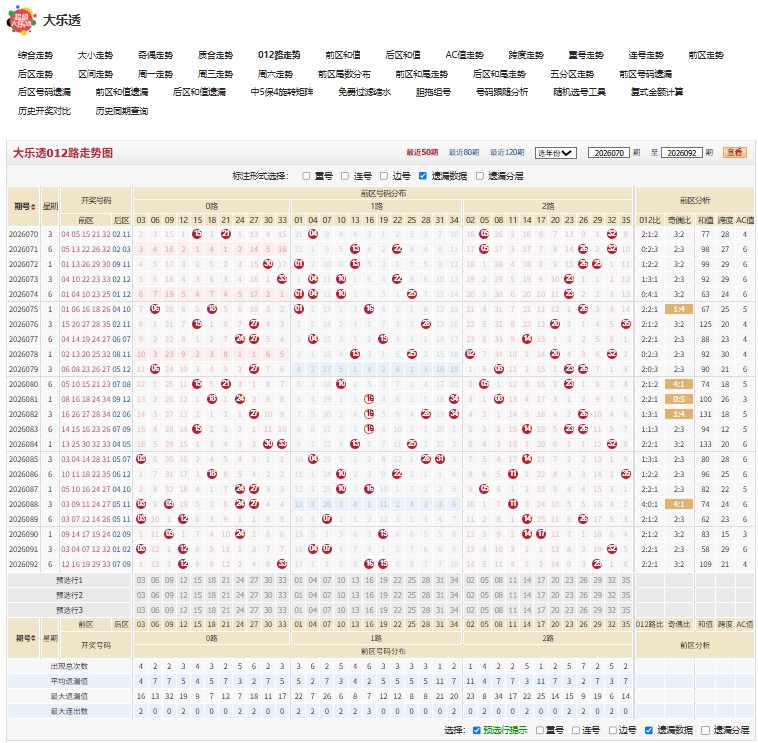The image size is (758, 743).
Task: Click 平均遗漏值 statistics row label
Action: [x=69, y=681]
